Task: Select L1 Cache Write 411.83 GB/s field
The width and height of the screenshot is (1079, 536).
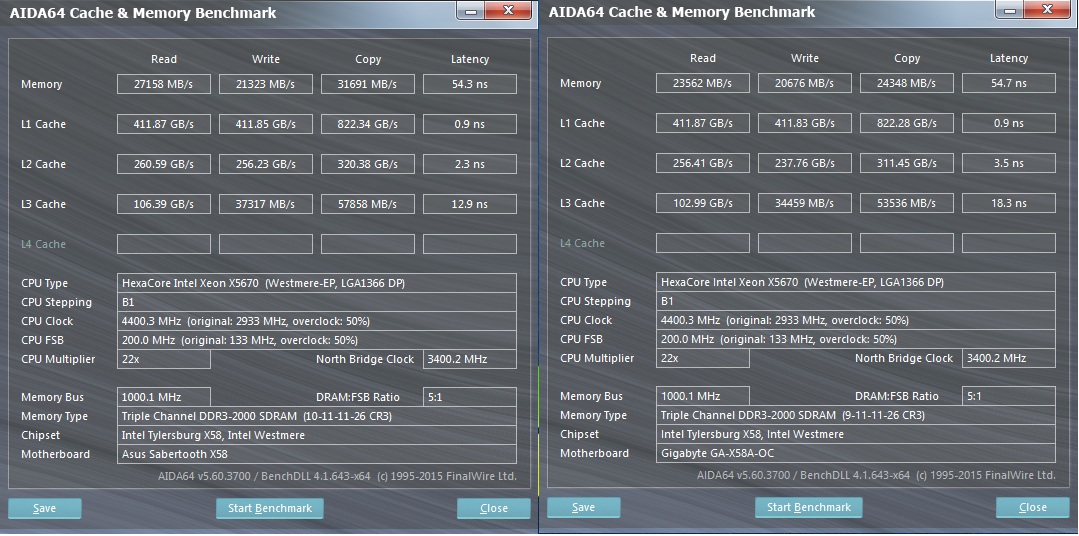Action: pyautogui.click(x=804, y=122)
